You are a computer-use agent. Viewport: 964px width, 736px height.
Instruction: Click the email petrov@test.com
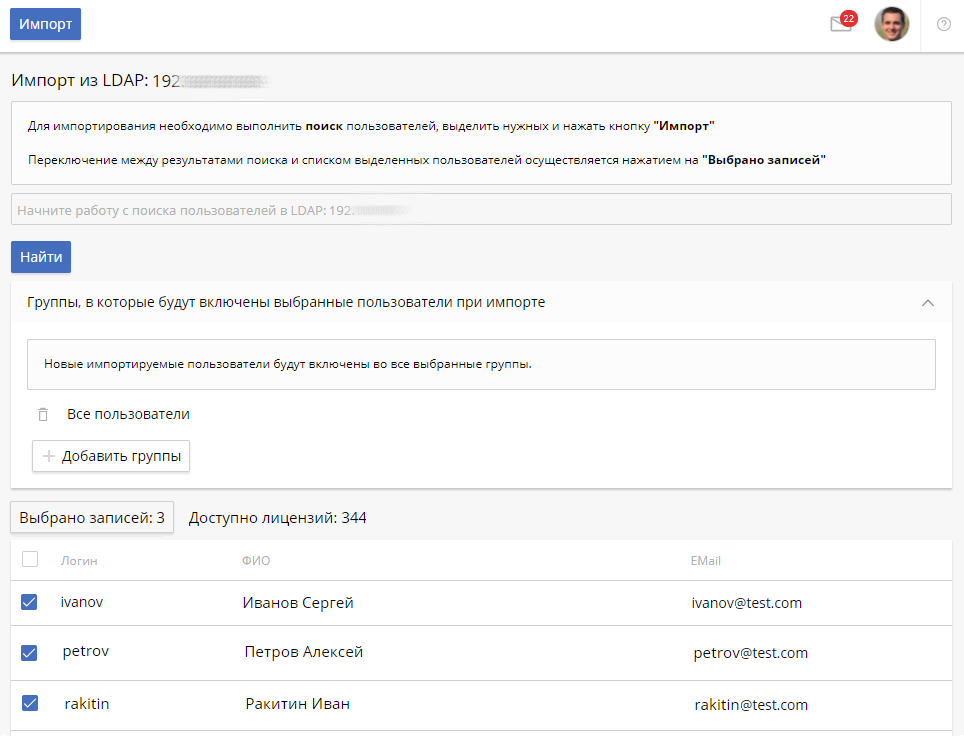coord(751,653)
